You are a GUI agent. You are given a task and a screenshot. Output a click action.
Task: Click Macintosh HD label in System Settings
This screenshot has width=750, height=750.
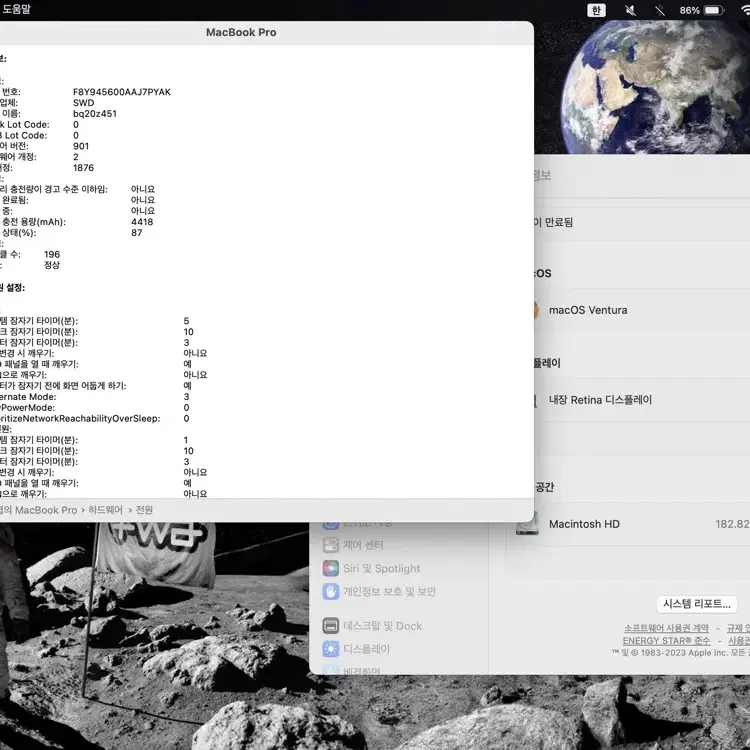pos(584,524)
